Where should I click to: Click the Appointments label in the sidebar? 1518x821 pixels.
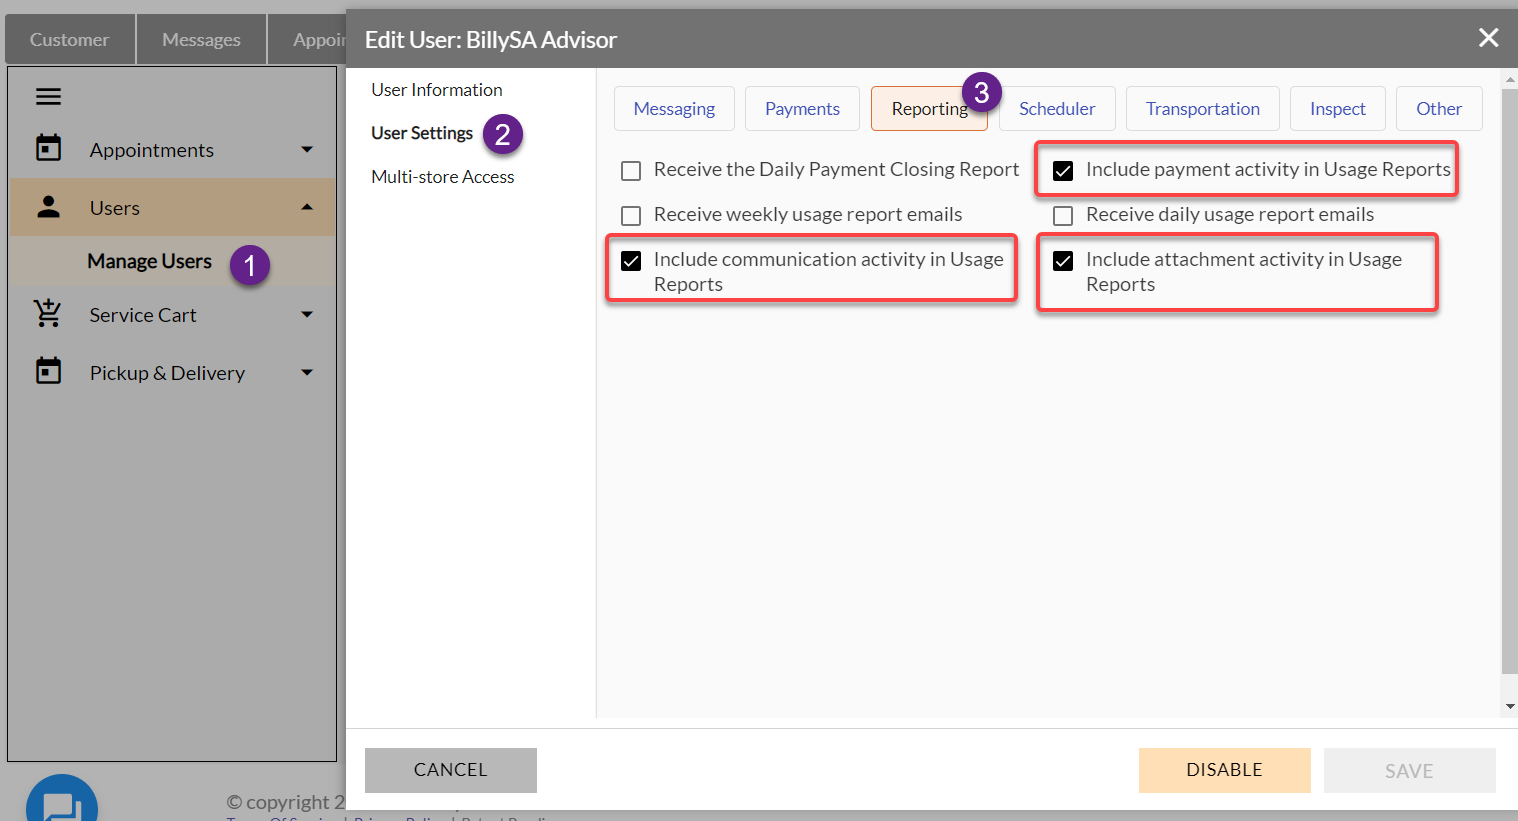(152, 150)
